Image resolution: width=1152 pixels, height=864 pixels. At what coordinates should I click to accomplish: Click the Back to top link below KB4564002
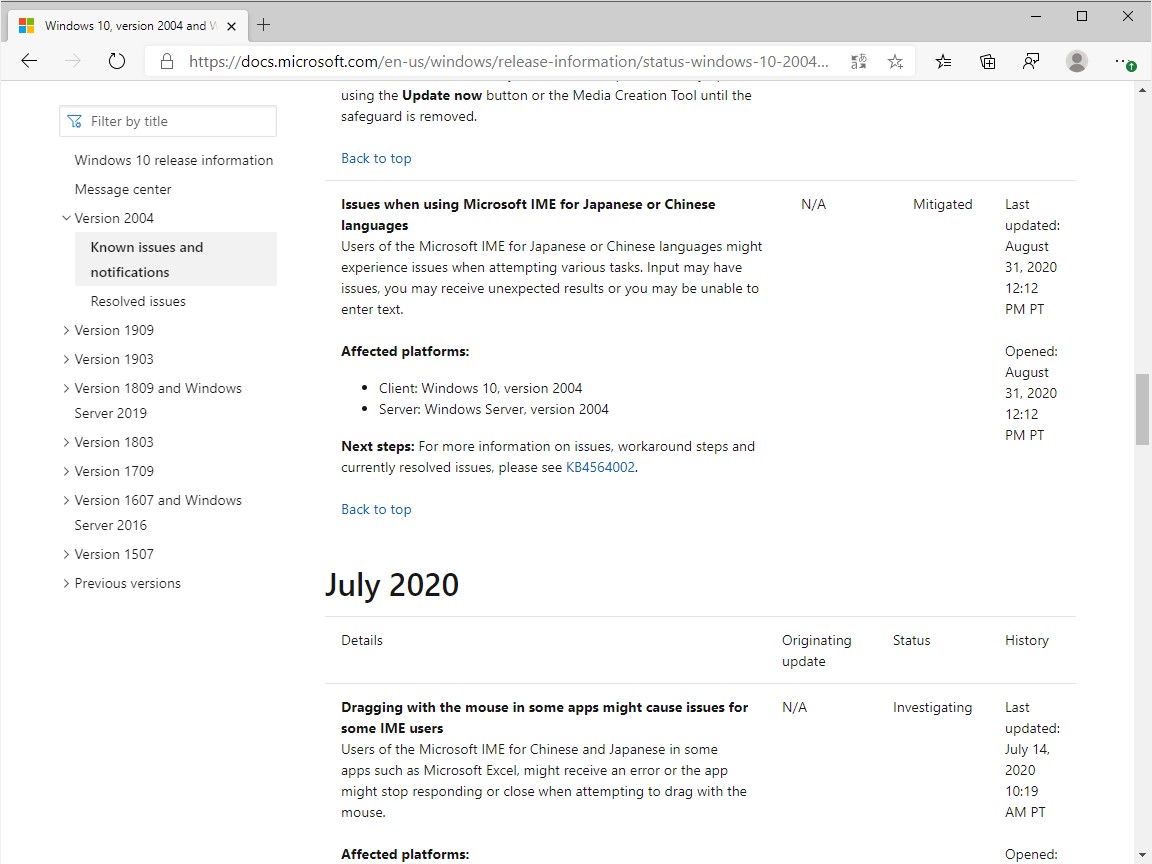(376, 509)
